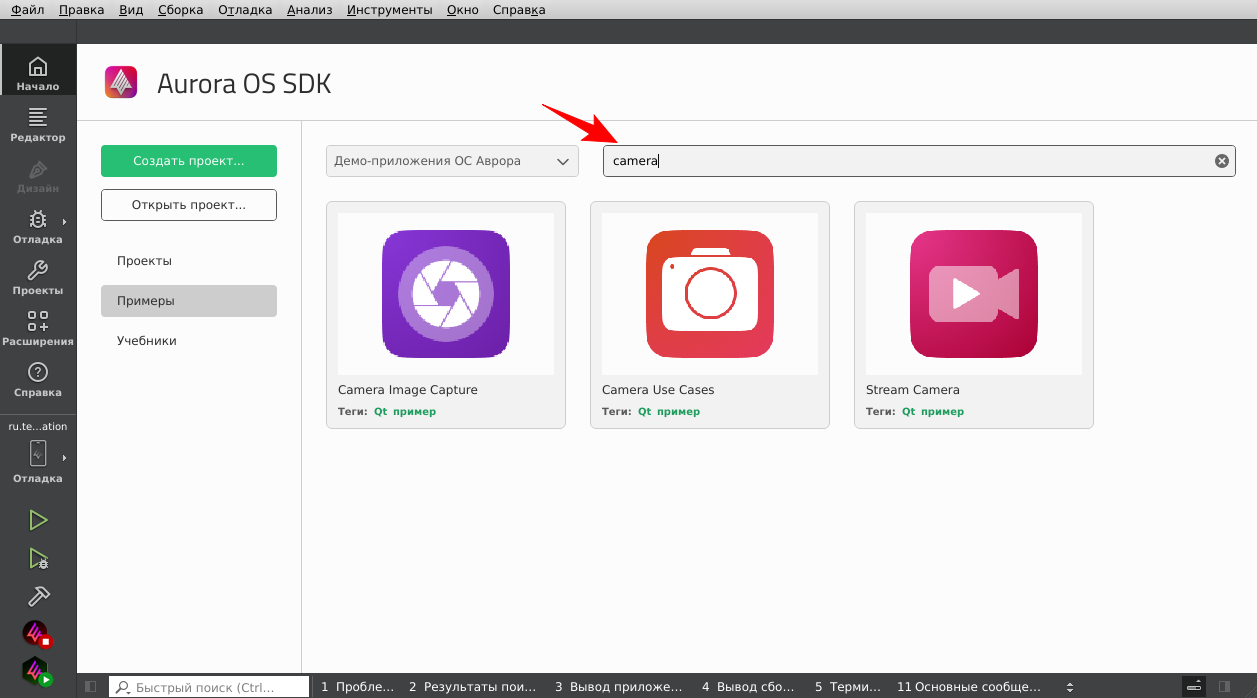Click the green Run button
Screen dimensions: 1257x698
pyautogui.click(x=38, y=520)
